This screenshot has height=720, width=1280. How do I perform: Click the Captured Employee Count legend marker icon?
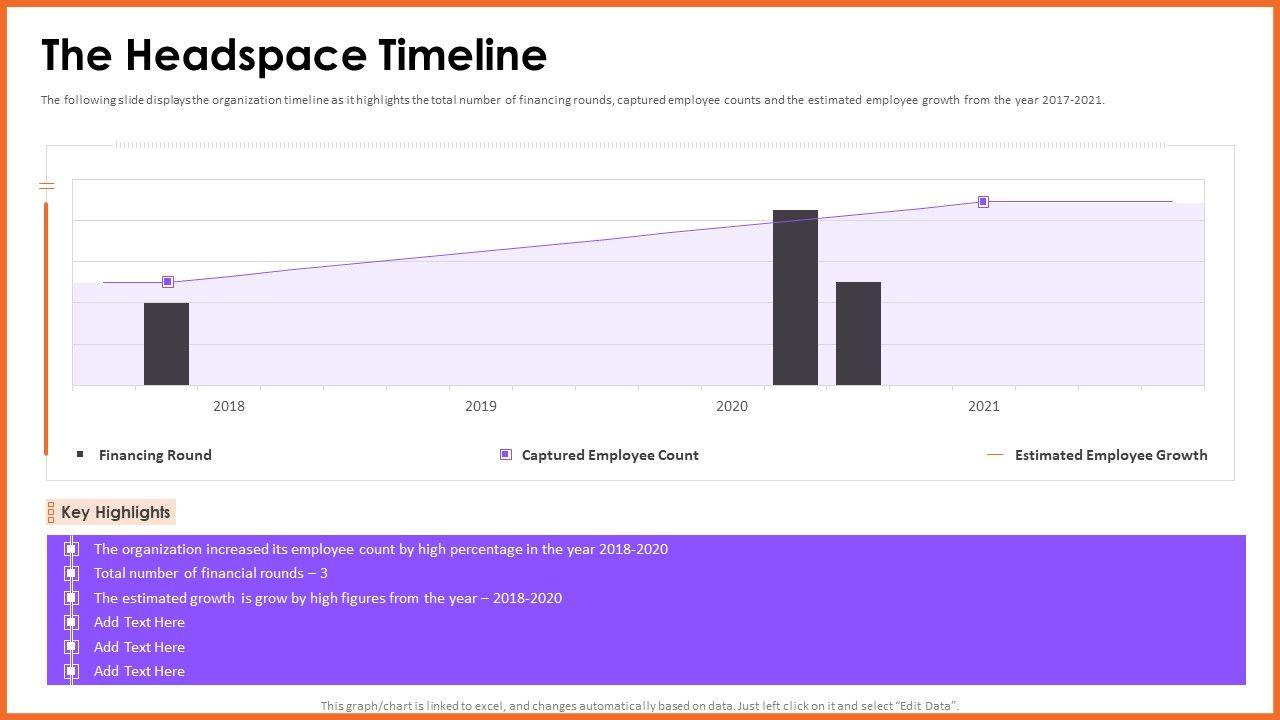click(506, 454)
